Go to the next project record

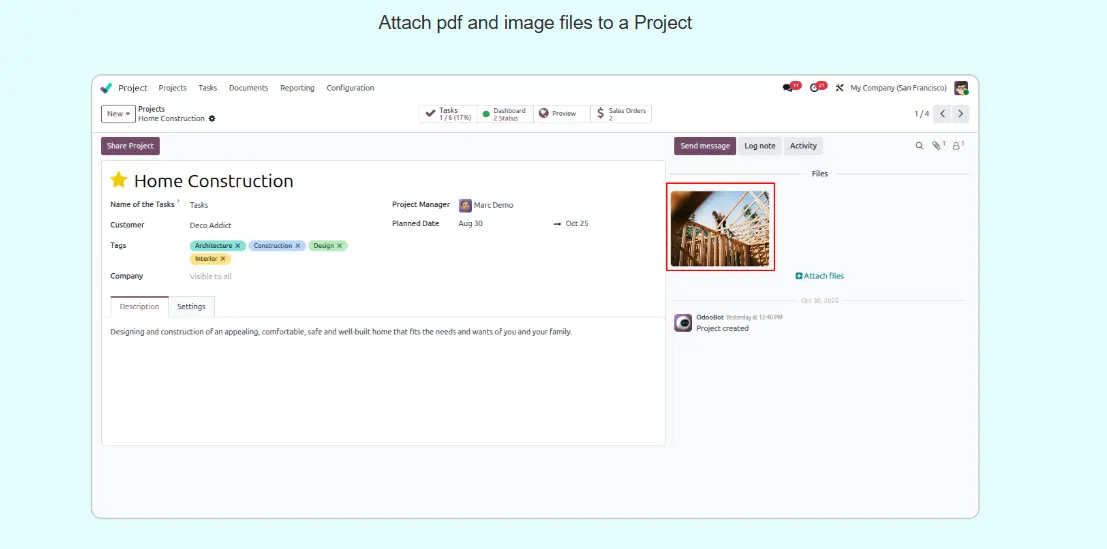point(960,114)
